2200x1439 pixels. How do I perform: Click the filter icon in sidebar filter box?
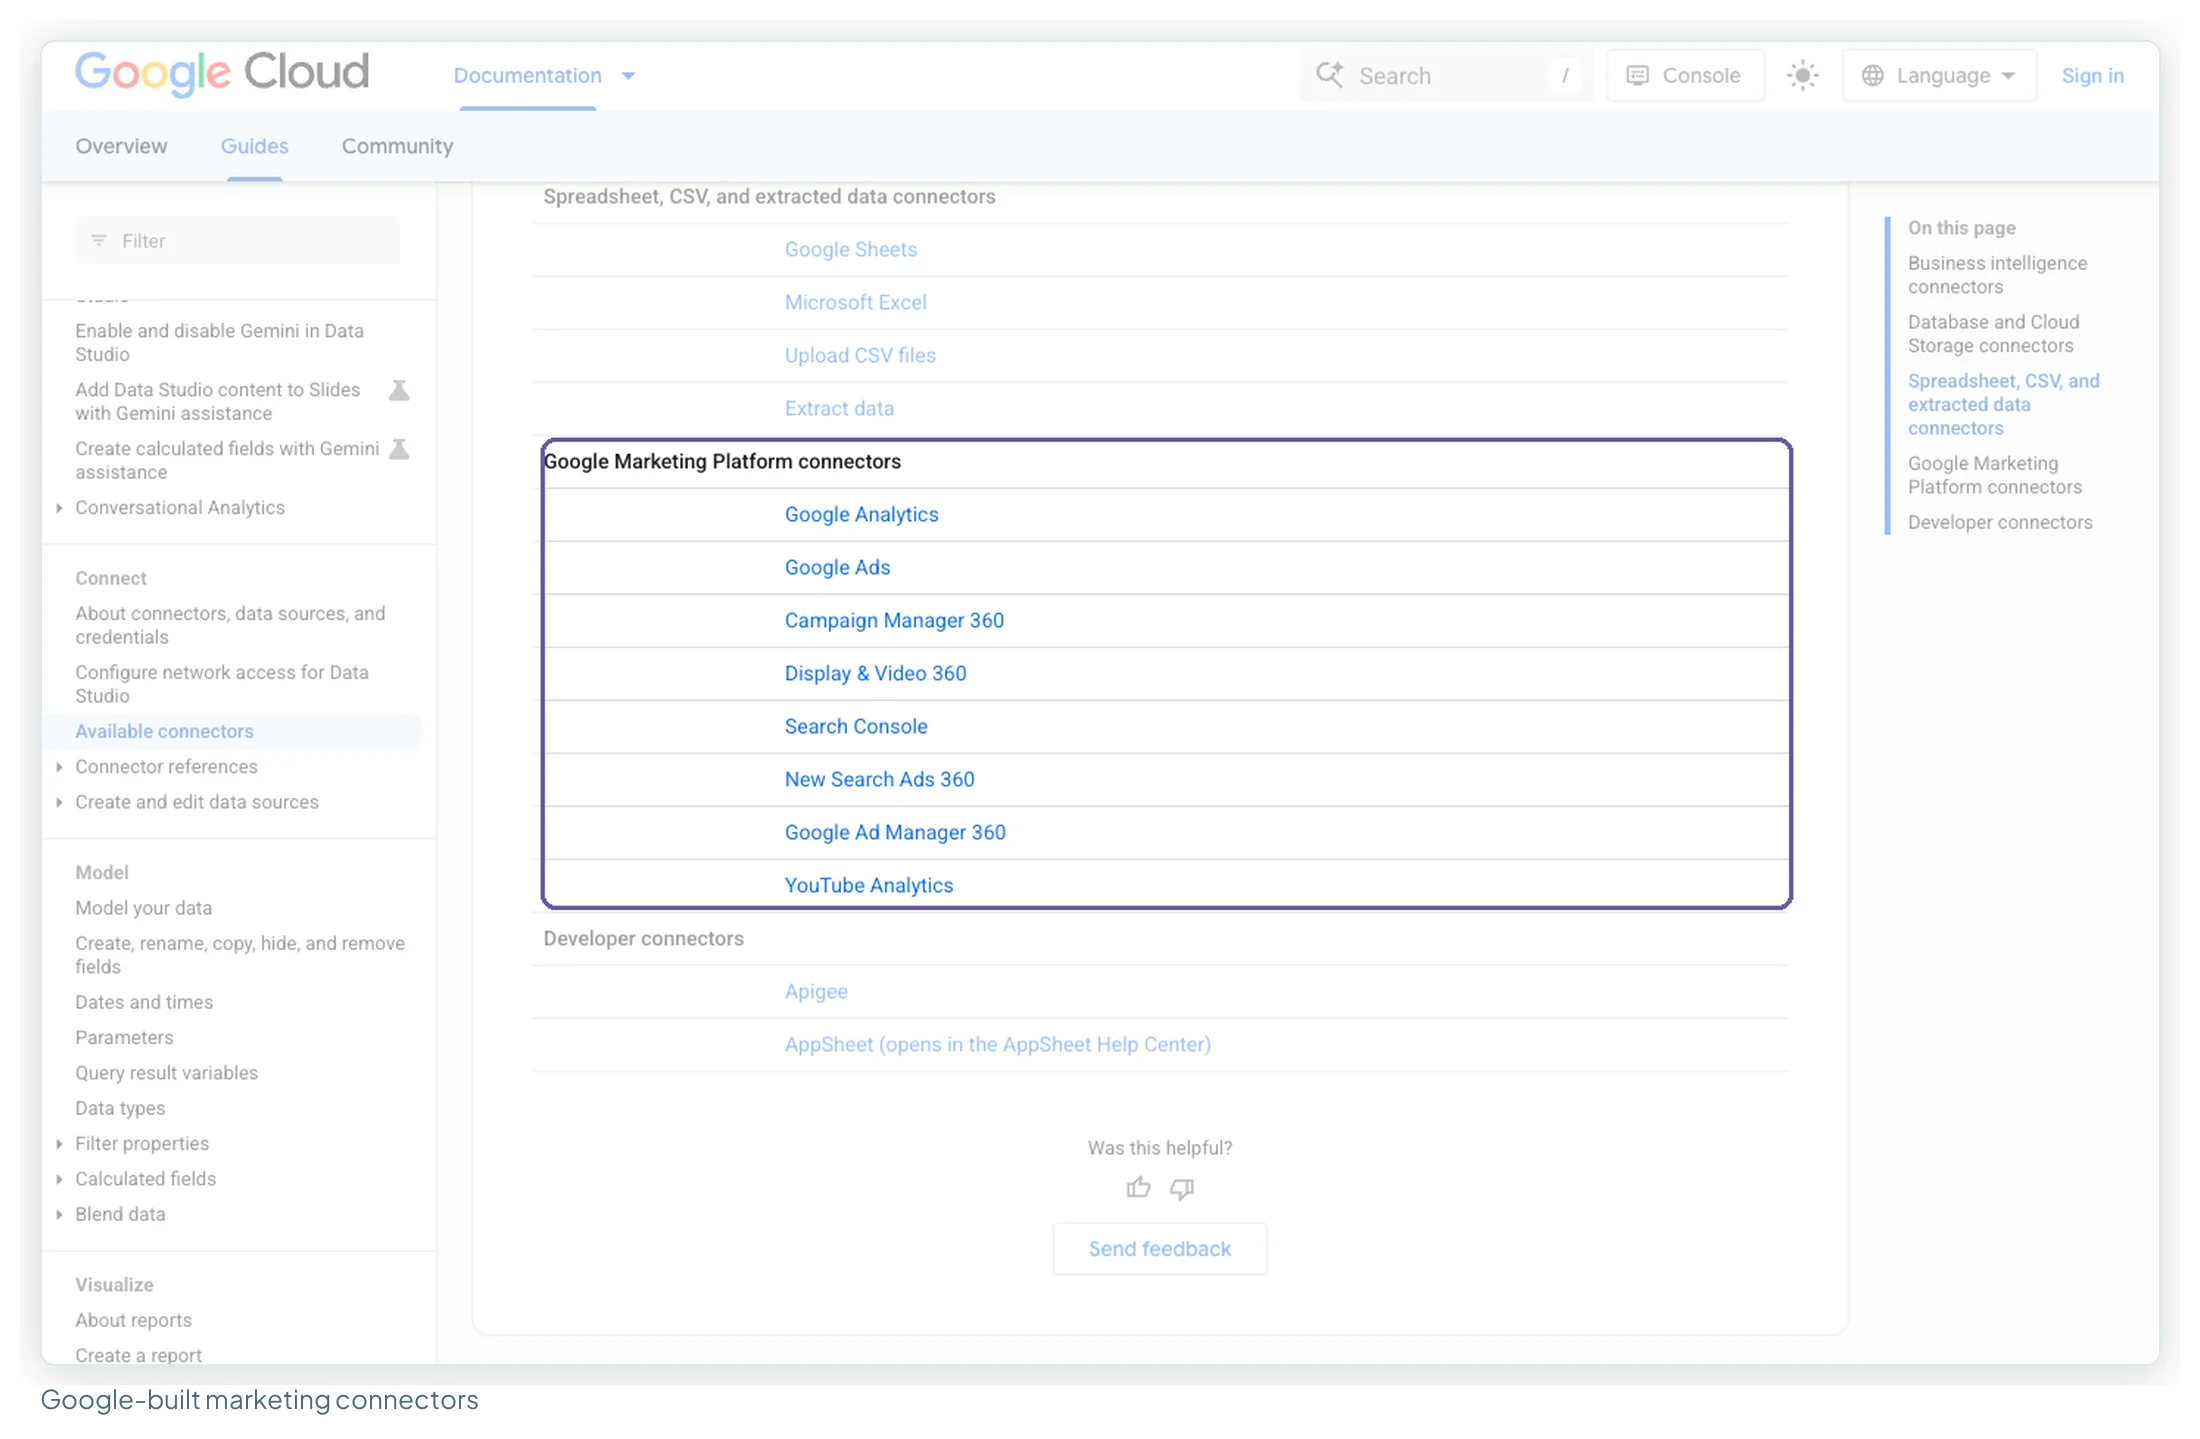pyautogui.click(x=99, y=241)
